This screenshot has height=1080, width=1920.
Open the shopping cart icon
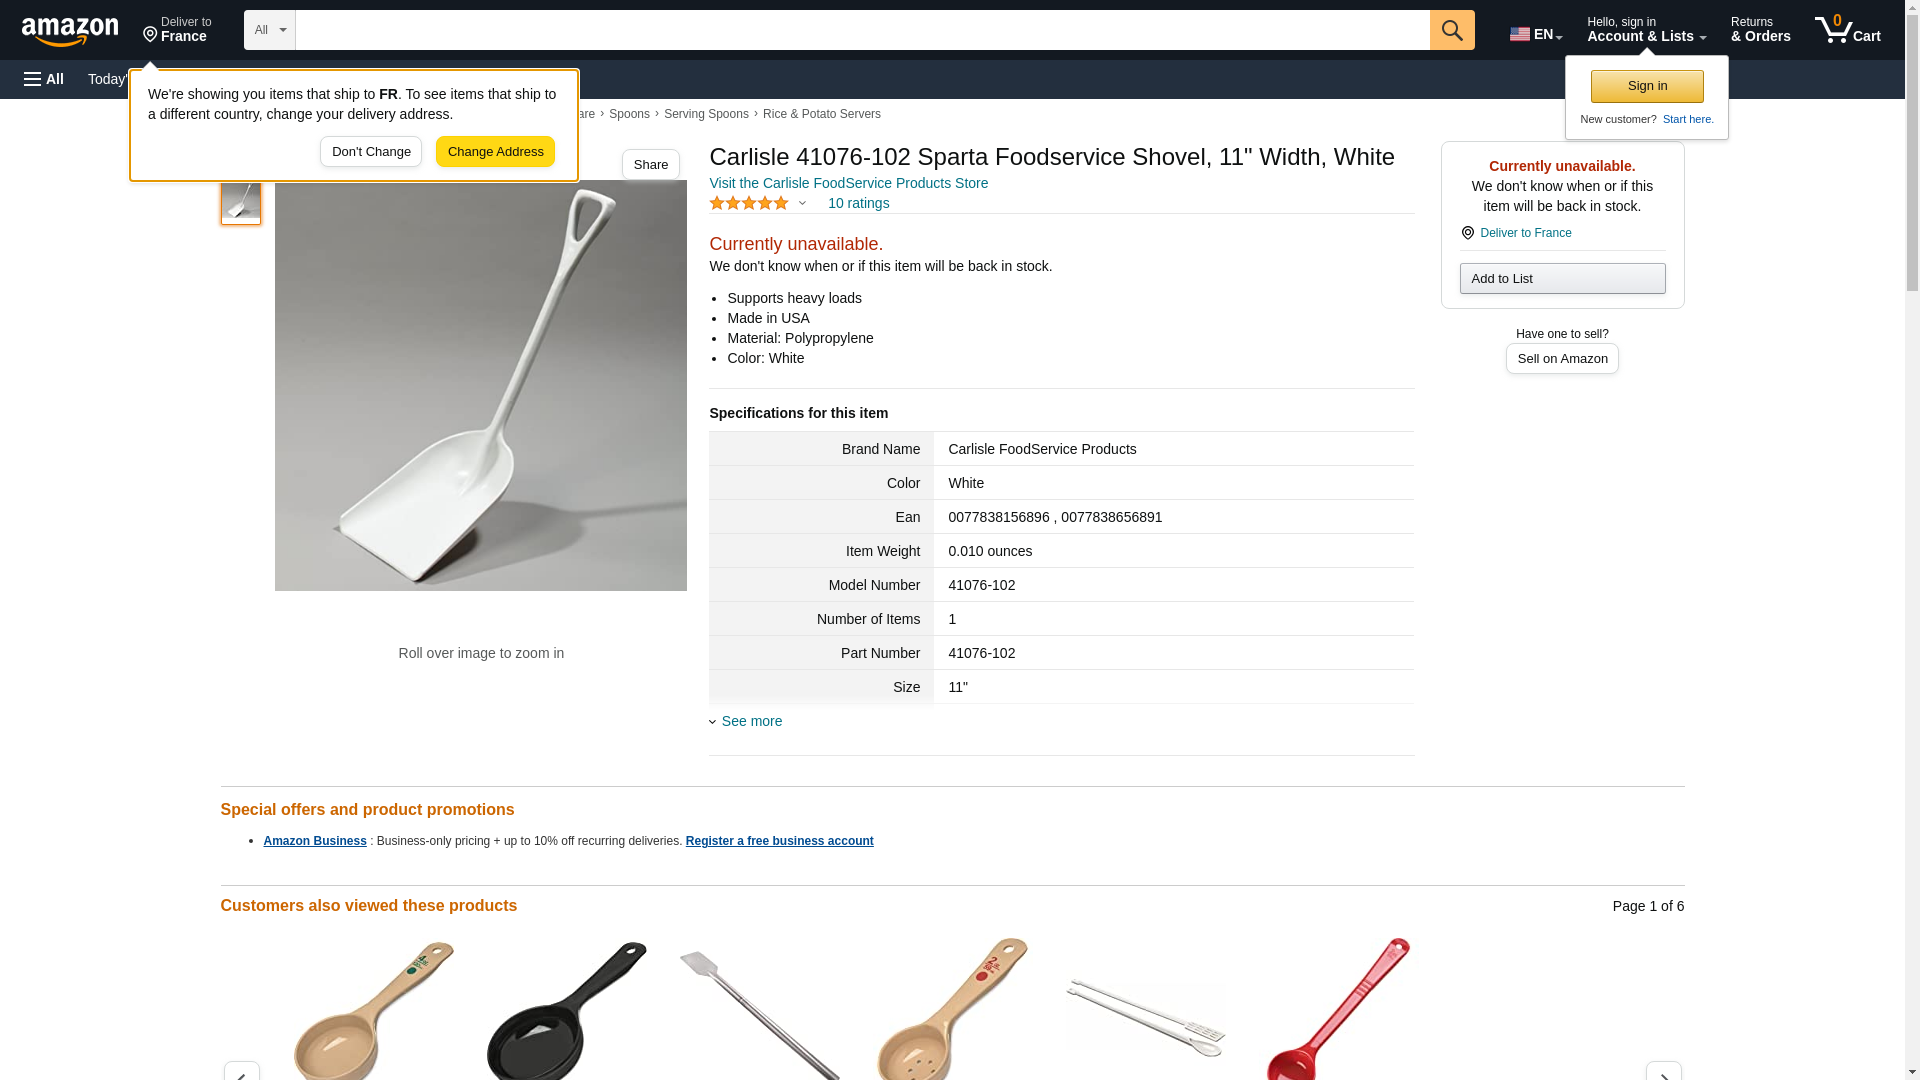(1848, 30)
